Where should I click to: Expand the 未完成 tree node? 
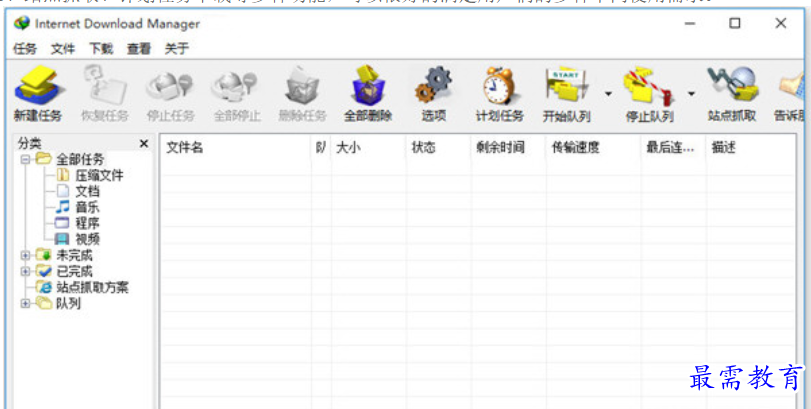tap(25, 255)
